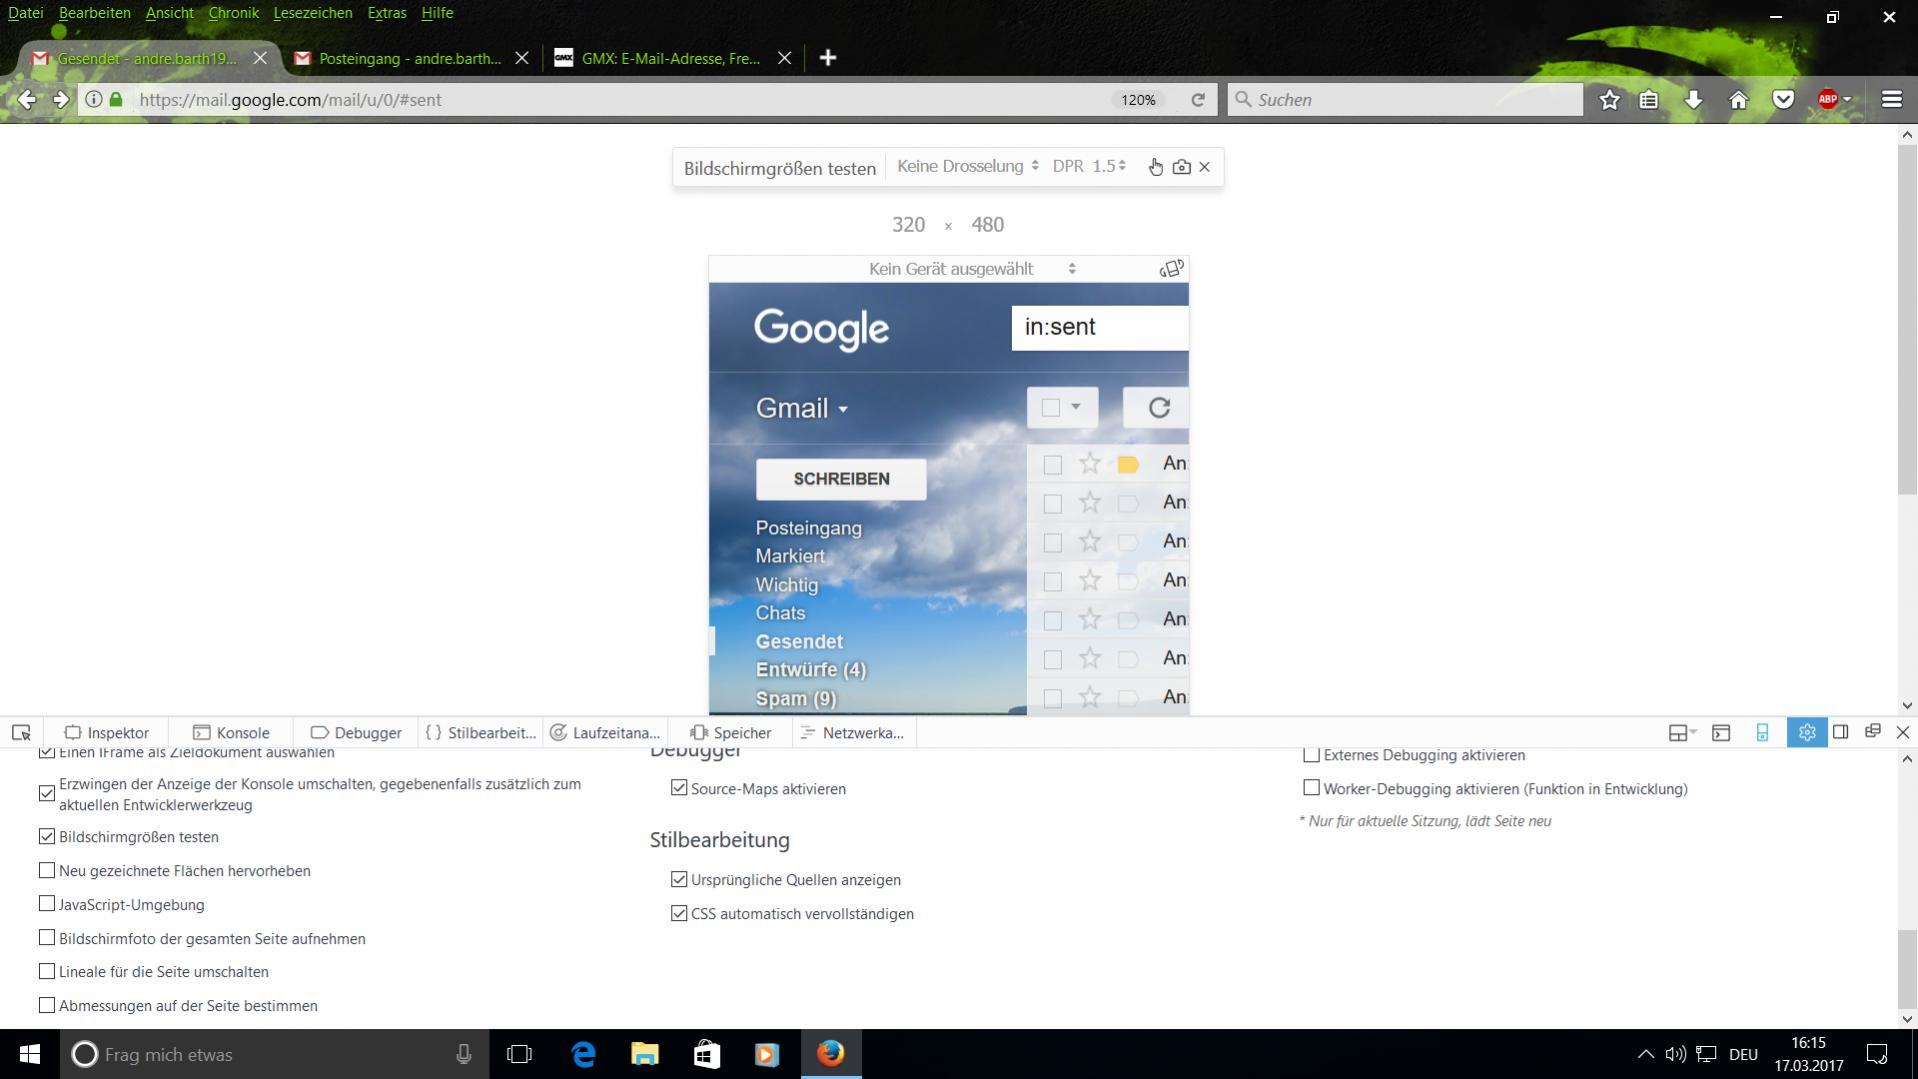The image size is (1918, 1079).
Task: Click the Adblock Plus icon
Action: click(1828, 99)
